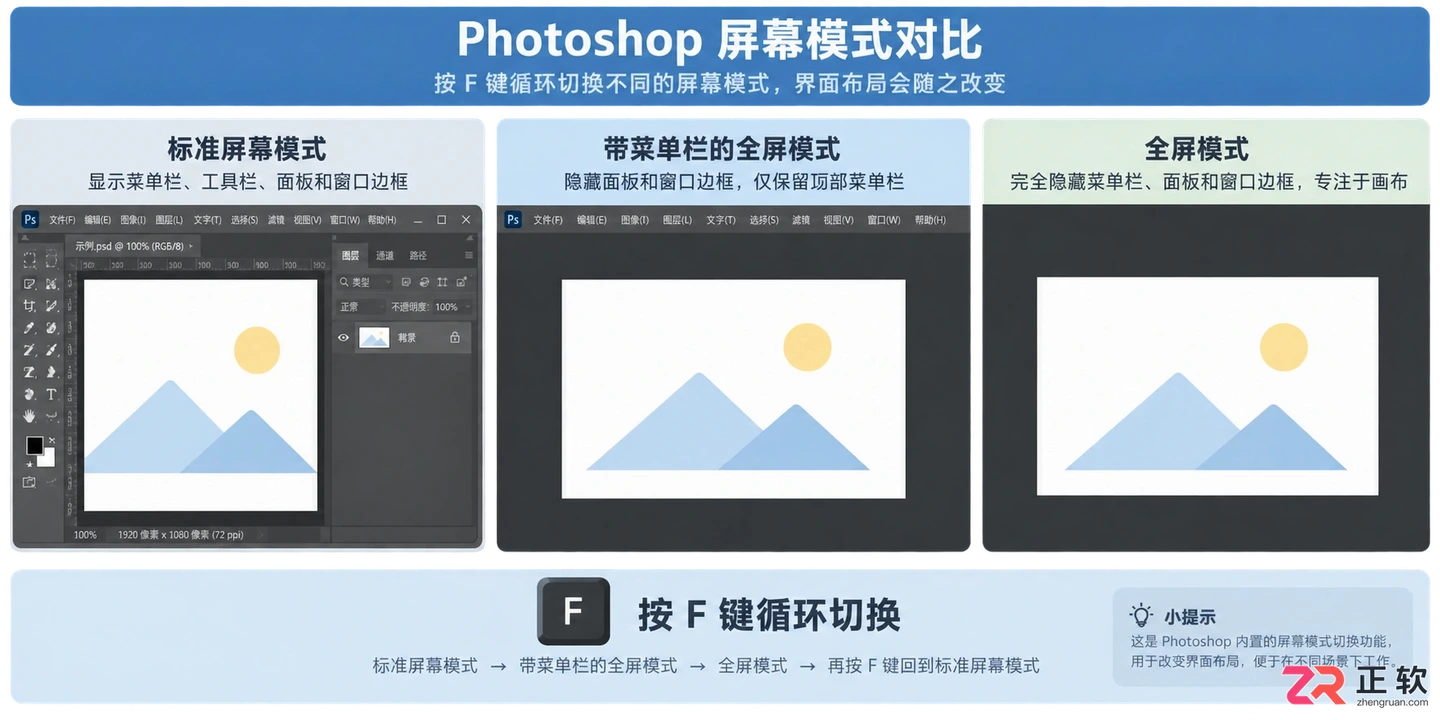Swap foreground and background colors icon
Screen dimensions: 1440x720
(x=52, y=441)
